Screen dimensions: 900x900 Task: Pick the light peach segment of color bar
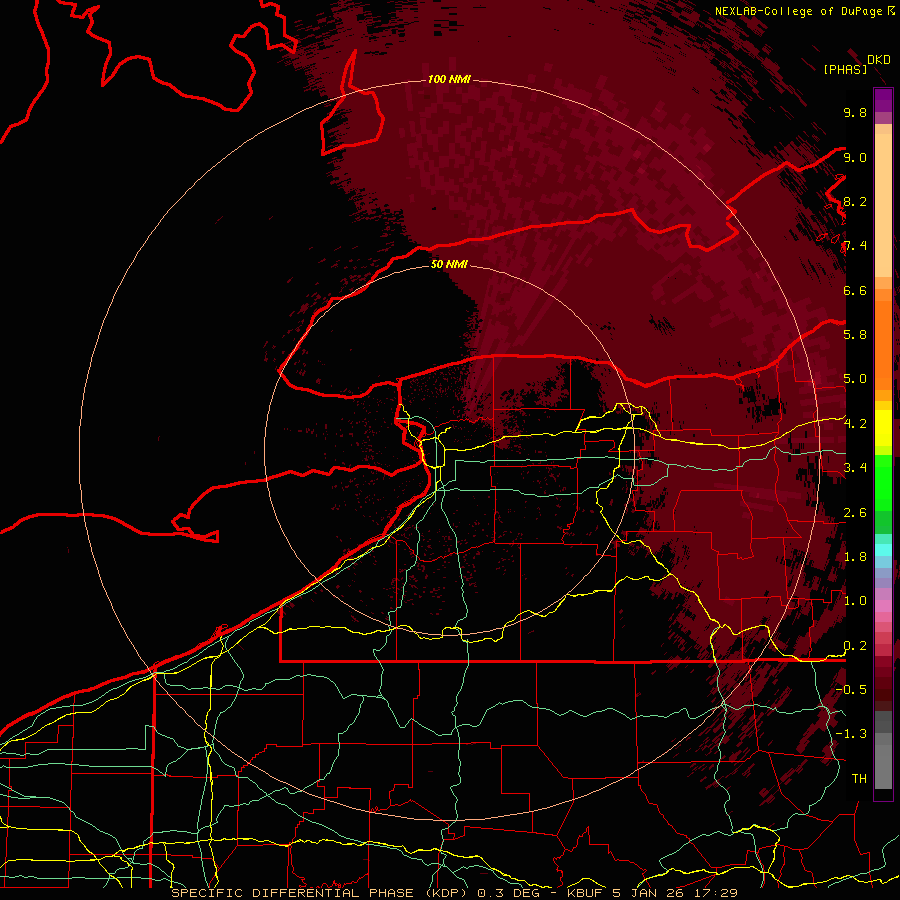[x=883, y=205]
